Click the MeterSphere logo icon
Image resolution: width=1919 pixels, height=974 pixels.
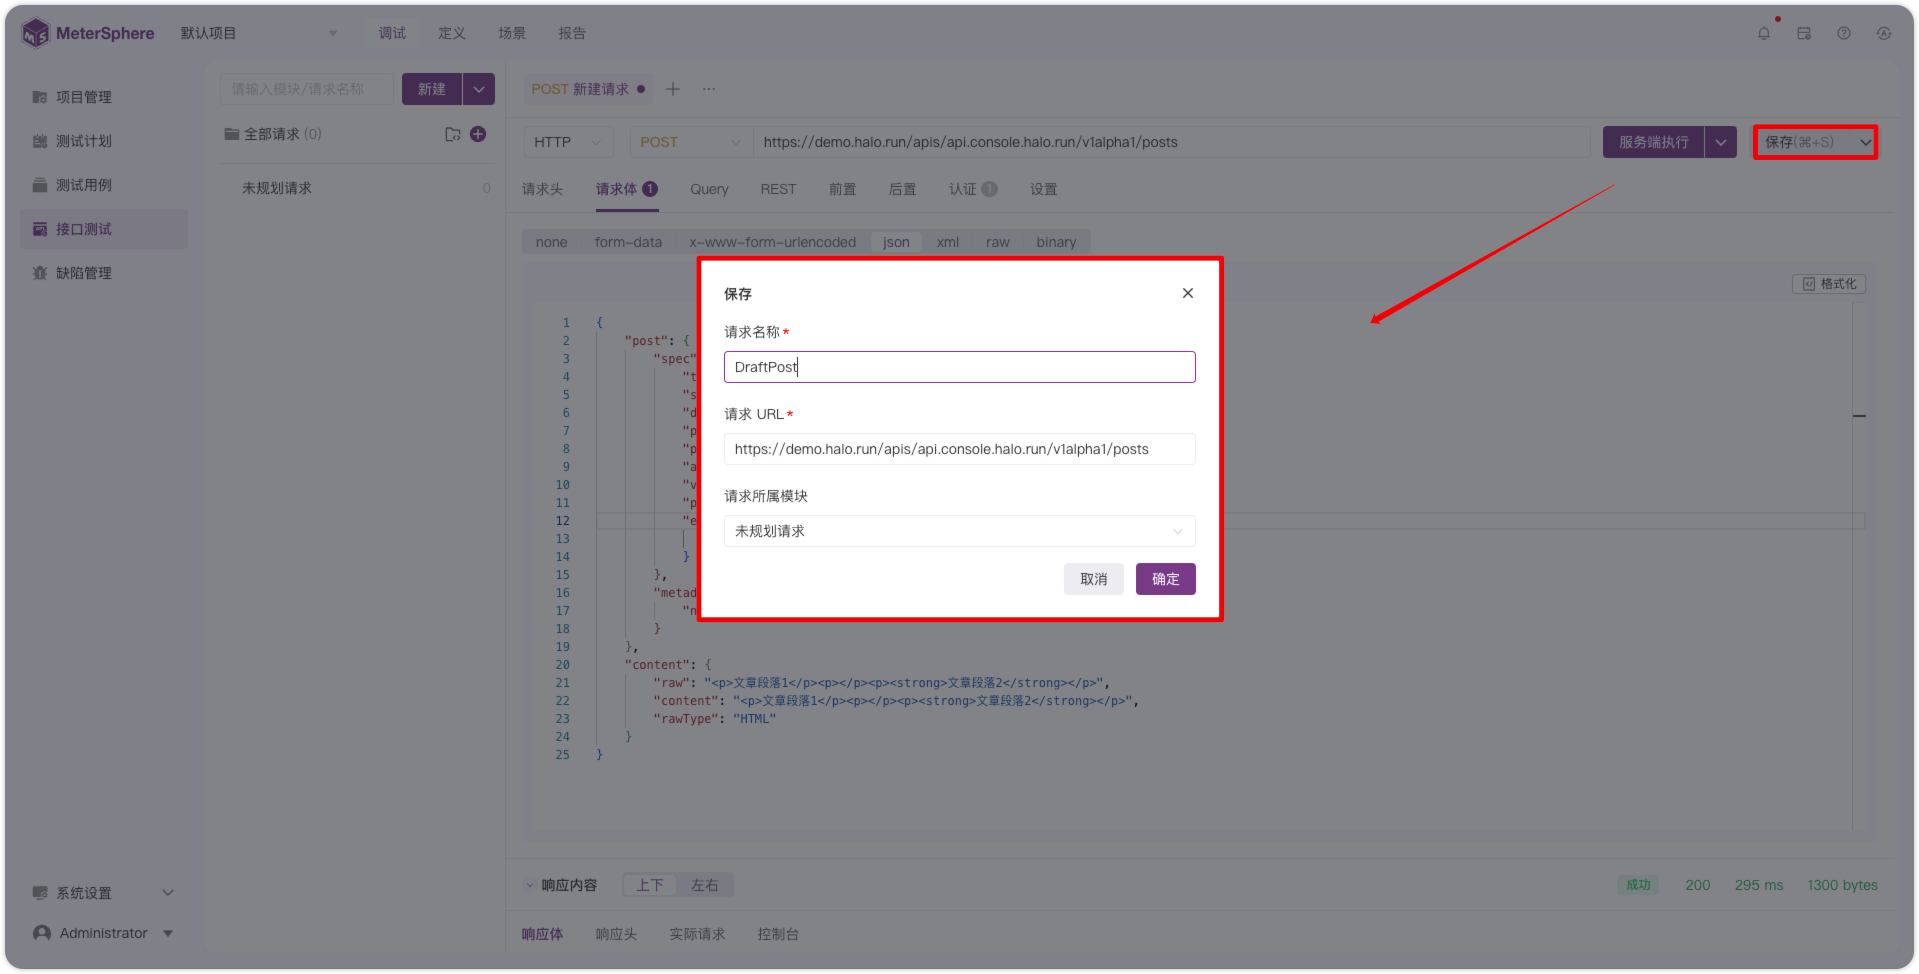(35, 33)
